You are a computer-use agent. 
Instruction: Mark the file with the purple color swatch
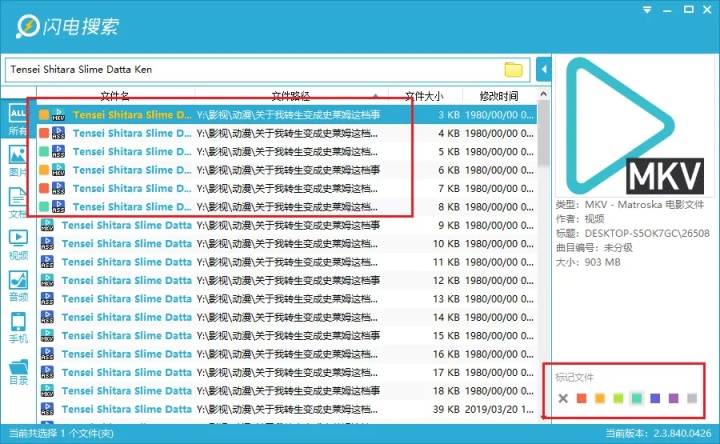point(674,398)
